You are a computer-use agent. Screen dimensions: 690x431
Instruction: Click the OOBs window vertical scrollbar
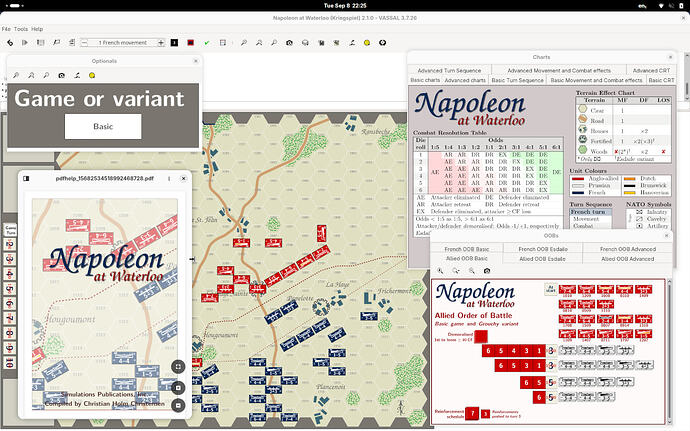click(668, 352)
